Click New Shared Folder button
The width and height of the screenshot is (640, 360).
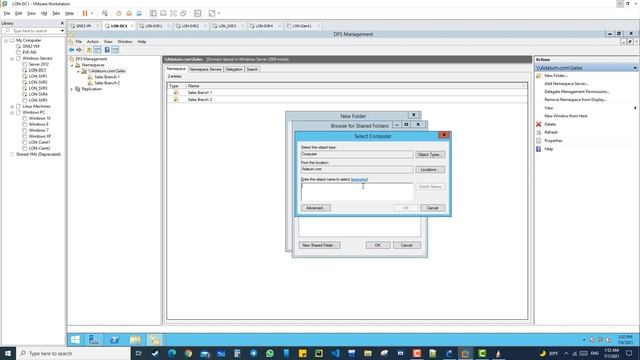click(319, 245)
